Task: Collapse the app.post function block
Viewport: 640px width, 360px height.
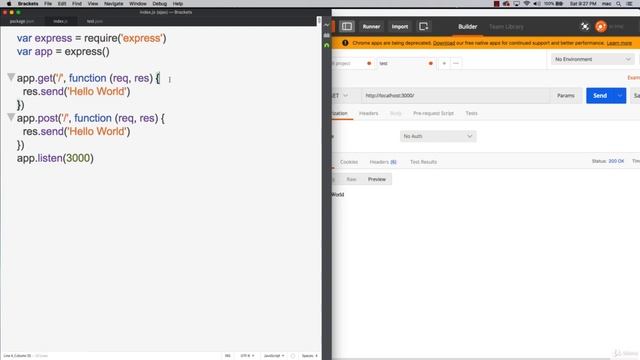Action: click(x=11, y=118)
